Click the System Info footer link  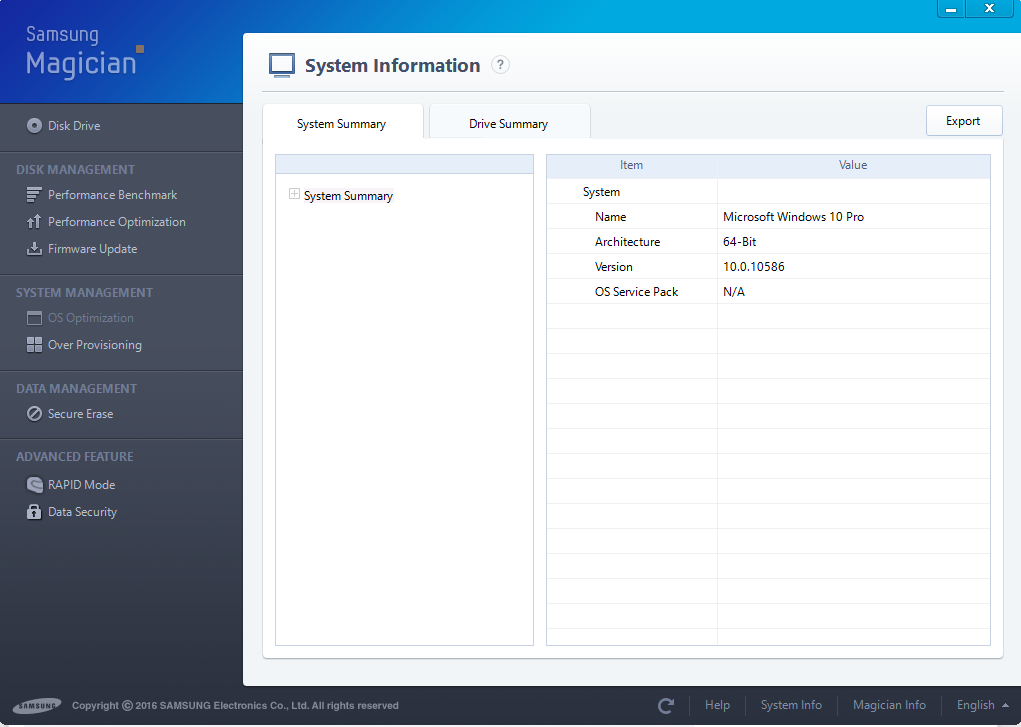(791, 705)
